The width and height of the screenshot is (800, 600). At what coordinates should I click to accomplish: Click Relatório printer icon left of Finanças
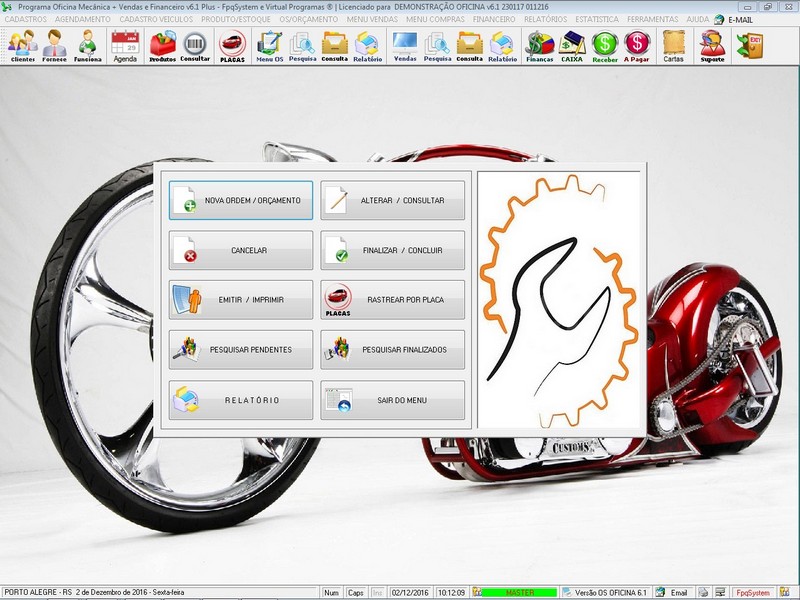[x=503, y=46]
